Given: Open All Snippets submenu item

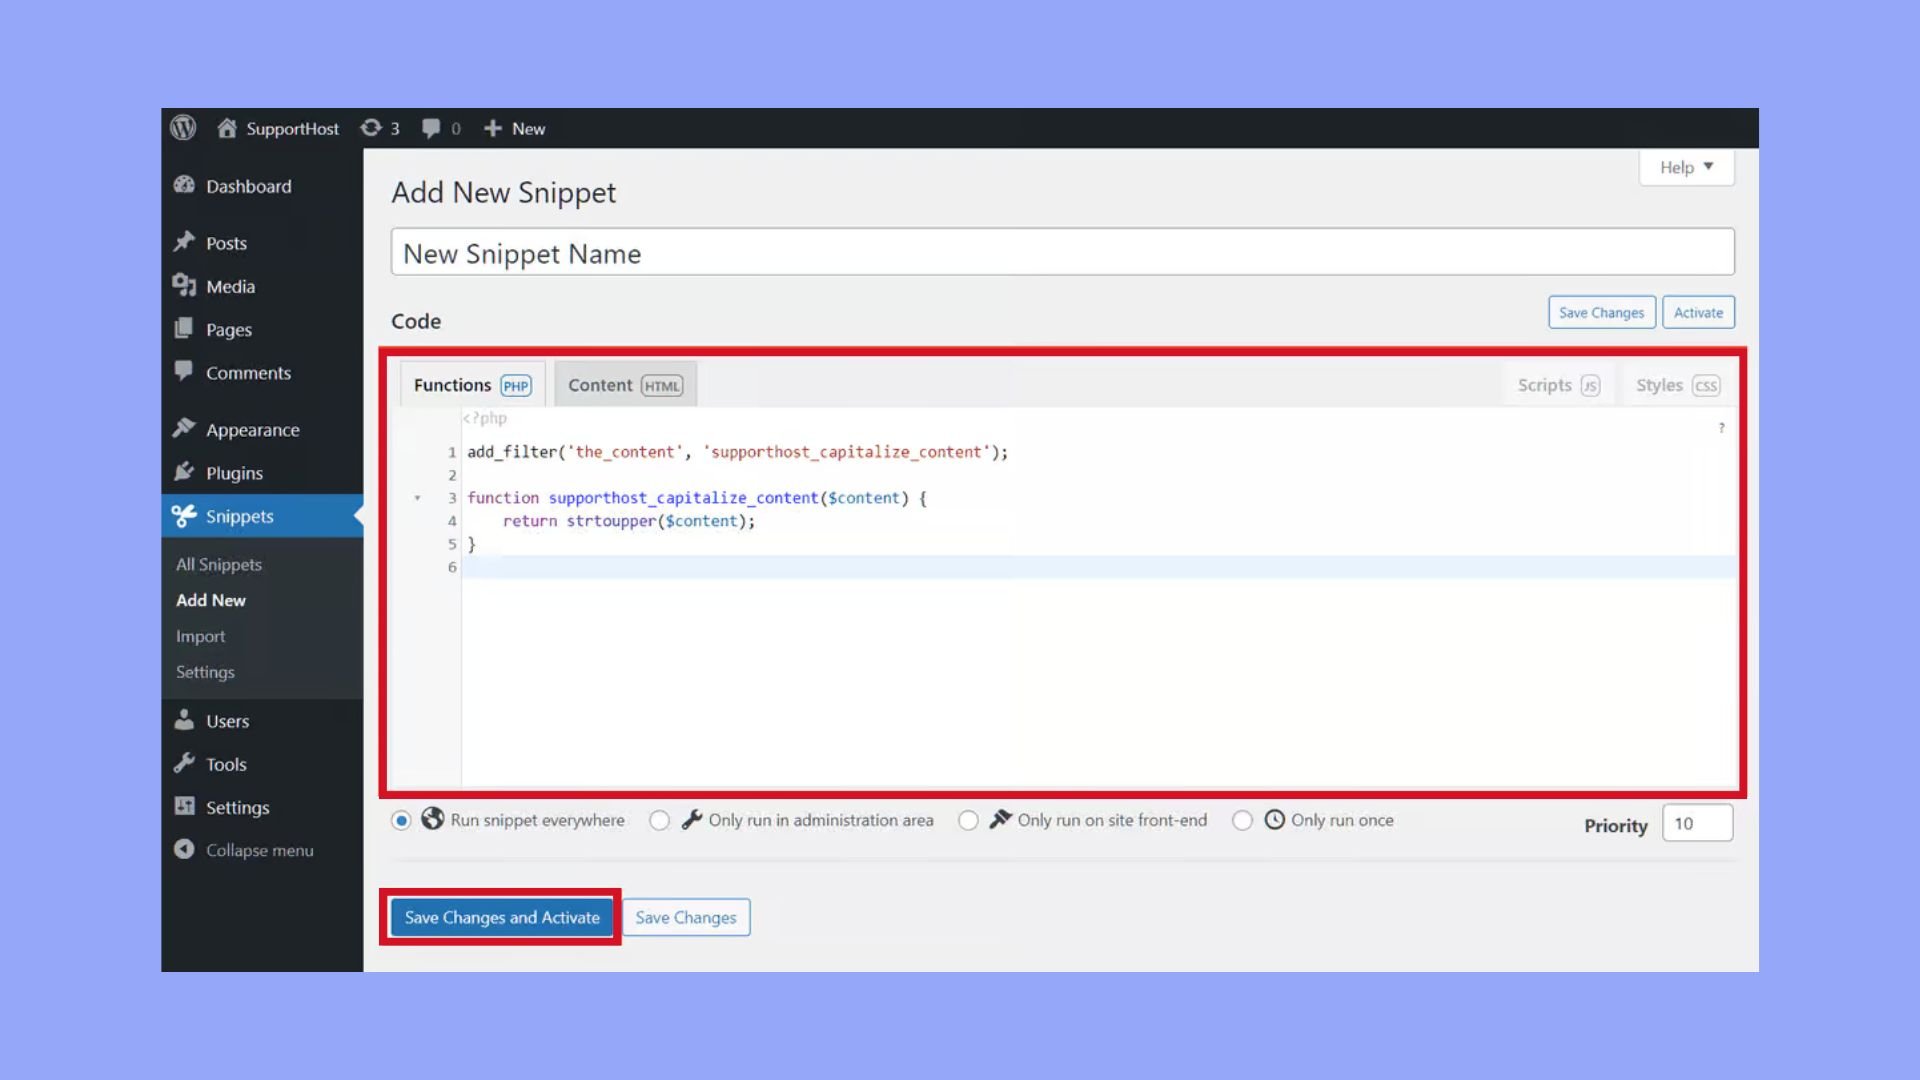Looking at the screenshot, I should pos(219,564).
